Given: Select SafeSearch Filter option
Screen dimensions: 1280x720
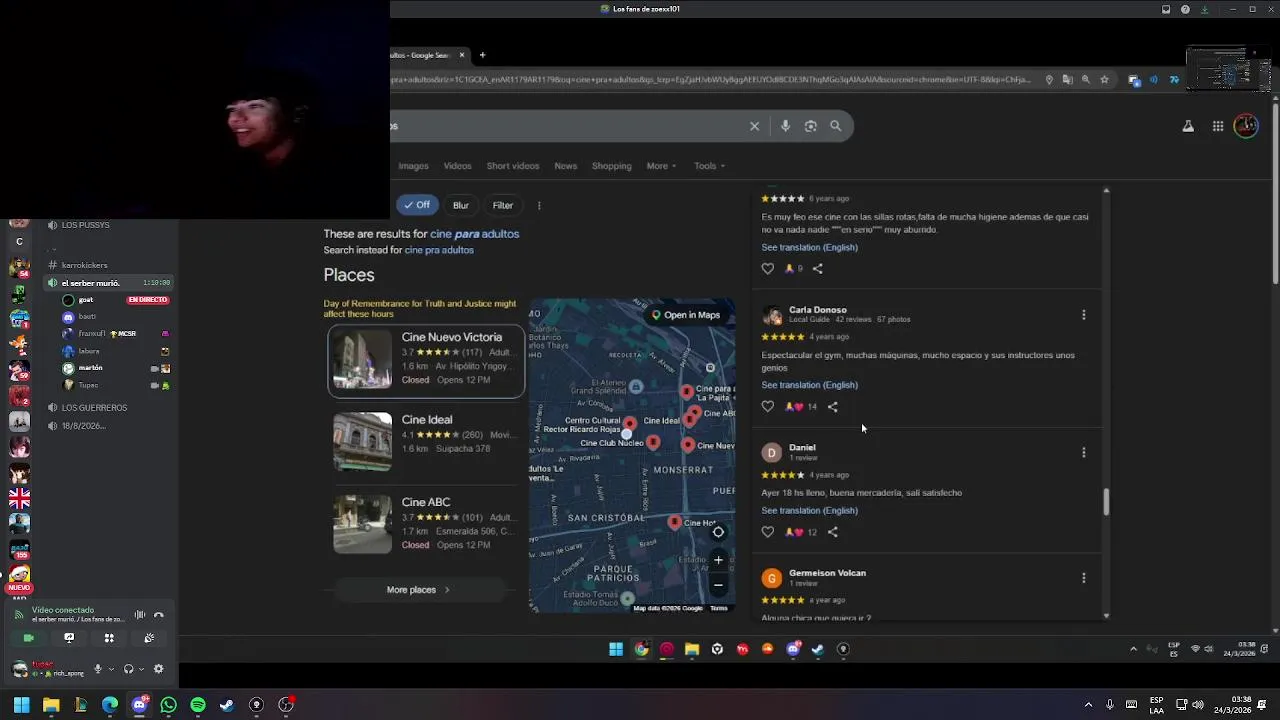Looking at the screenshot, I should (503, 205).
